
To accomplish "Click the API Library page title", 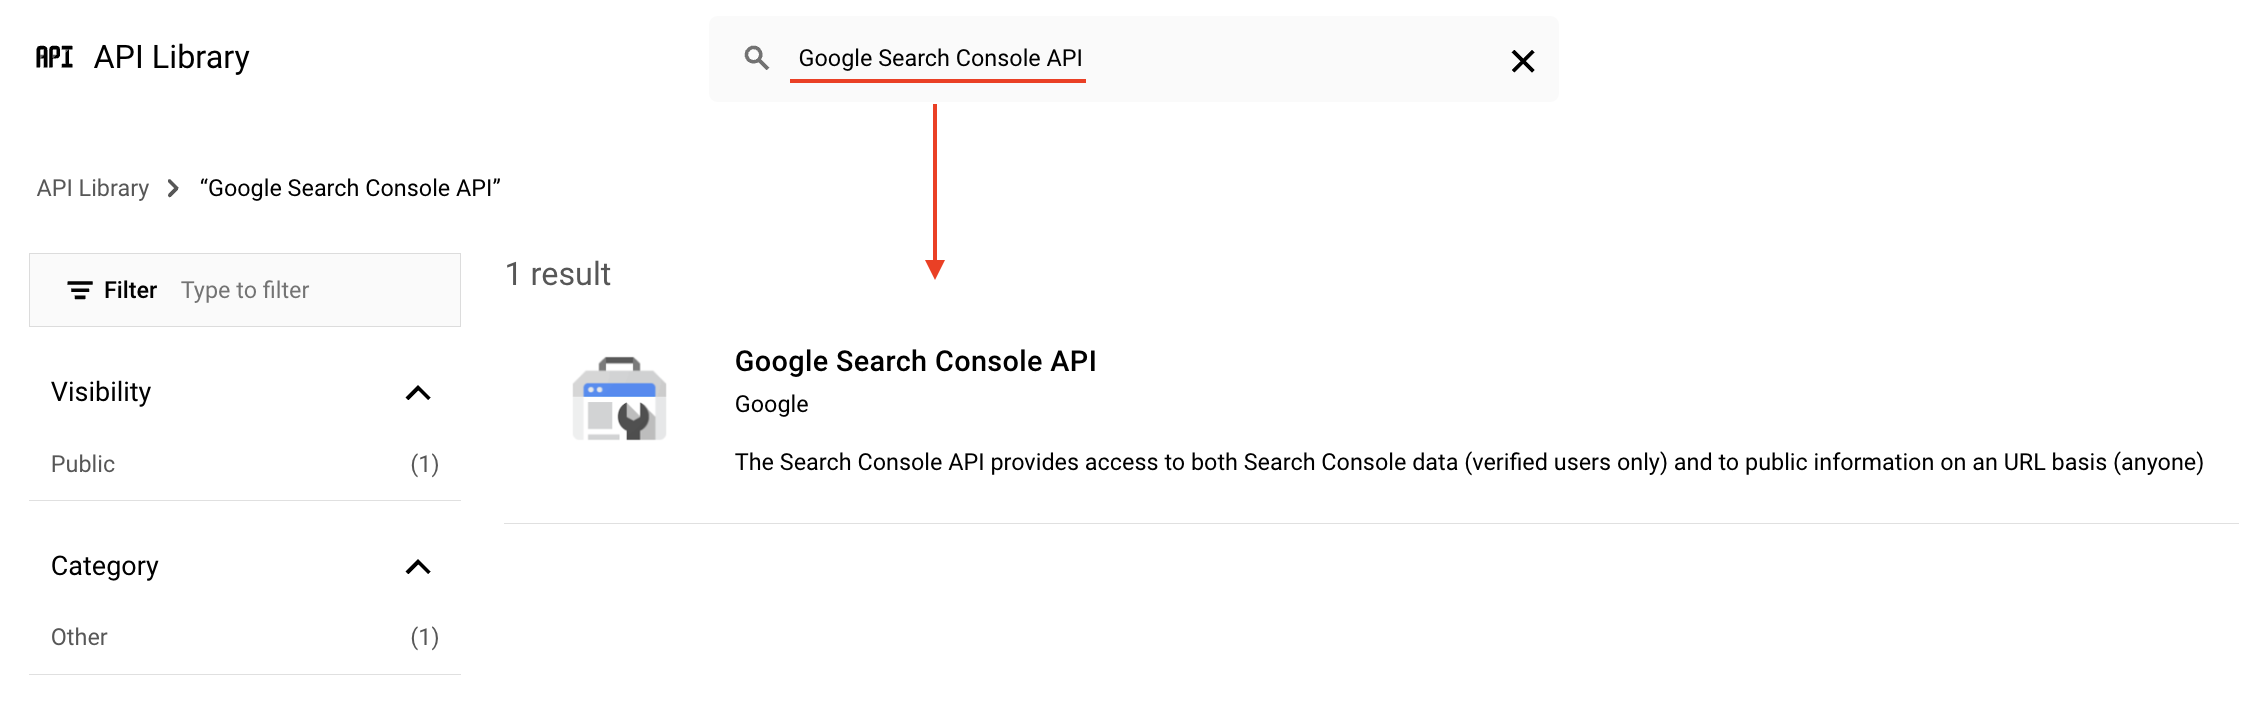I will 171,57.
